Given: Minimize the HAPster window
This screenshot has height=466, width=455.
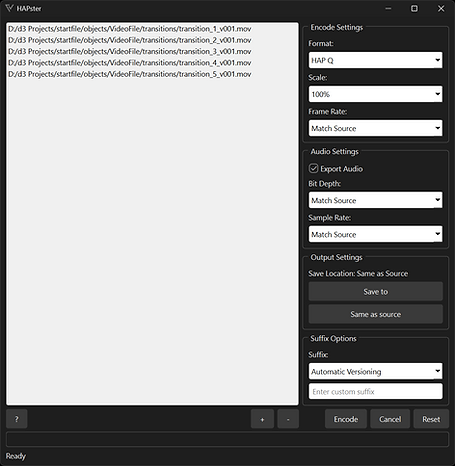Looking at the screenshot, I should (x=388, y=8).
